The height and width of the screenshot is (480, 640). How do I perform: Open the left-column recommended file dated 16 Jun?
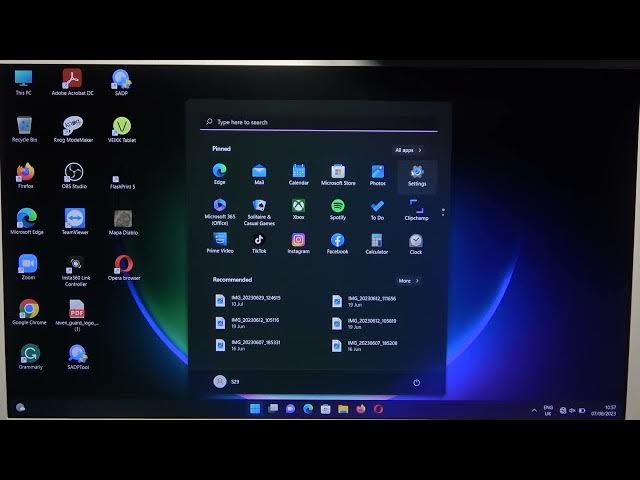click(247, 345)
